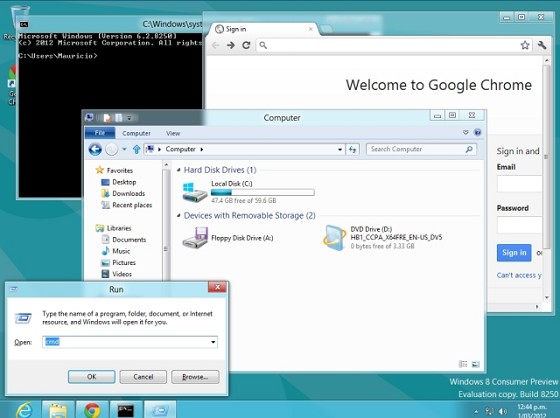Click the Up arrow in explorer
The height and width of the screenshot is (418, 560).
pyautogui.click(x=136, y=149)
